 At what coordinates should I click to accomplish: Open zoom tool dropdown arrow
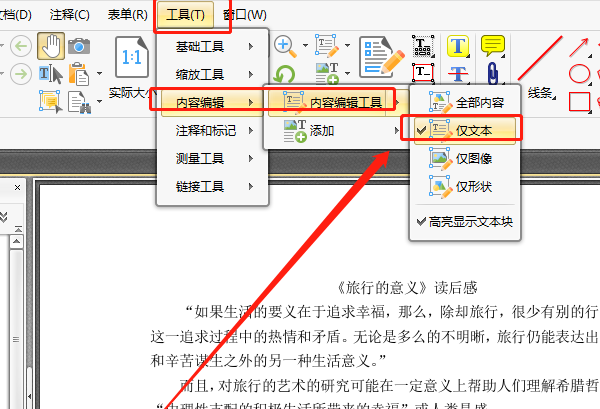(305, 46)
